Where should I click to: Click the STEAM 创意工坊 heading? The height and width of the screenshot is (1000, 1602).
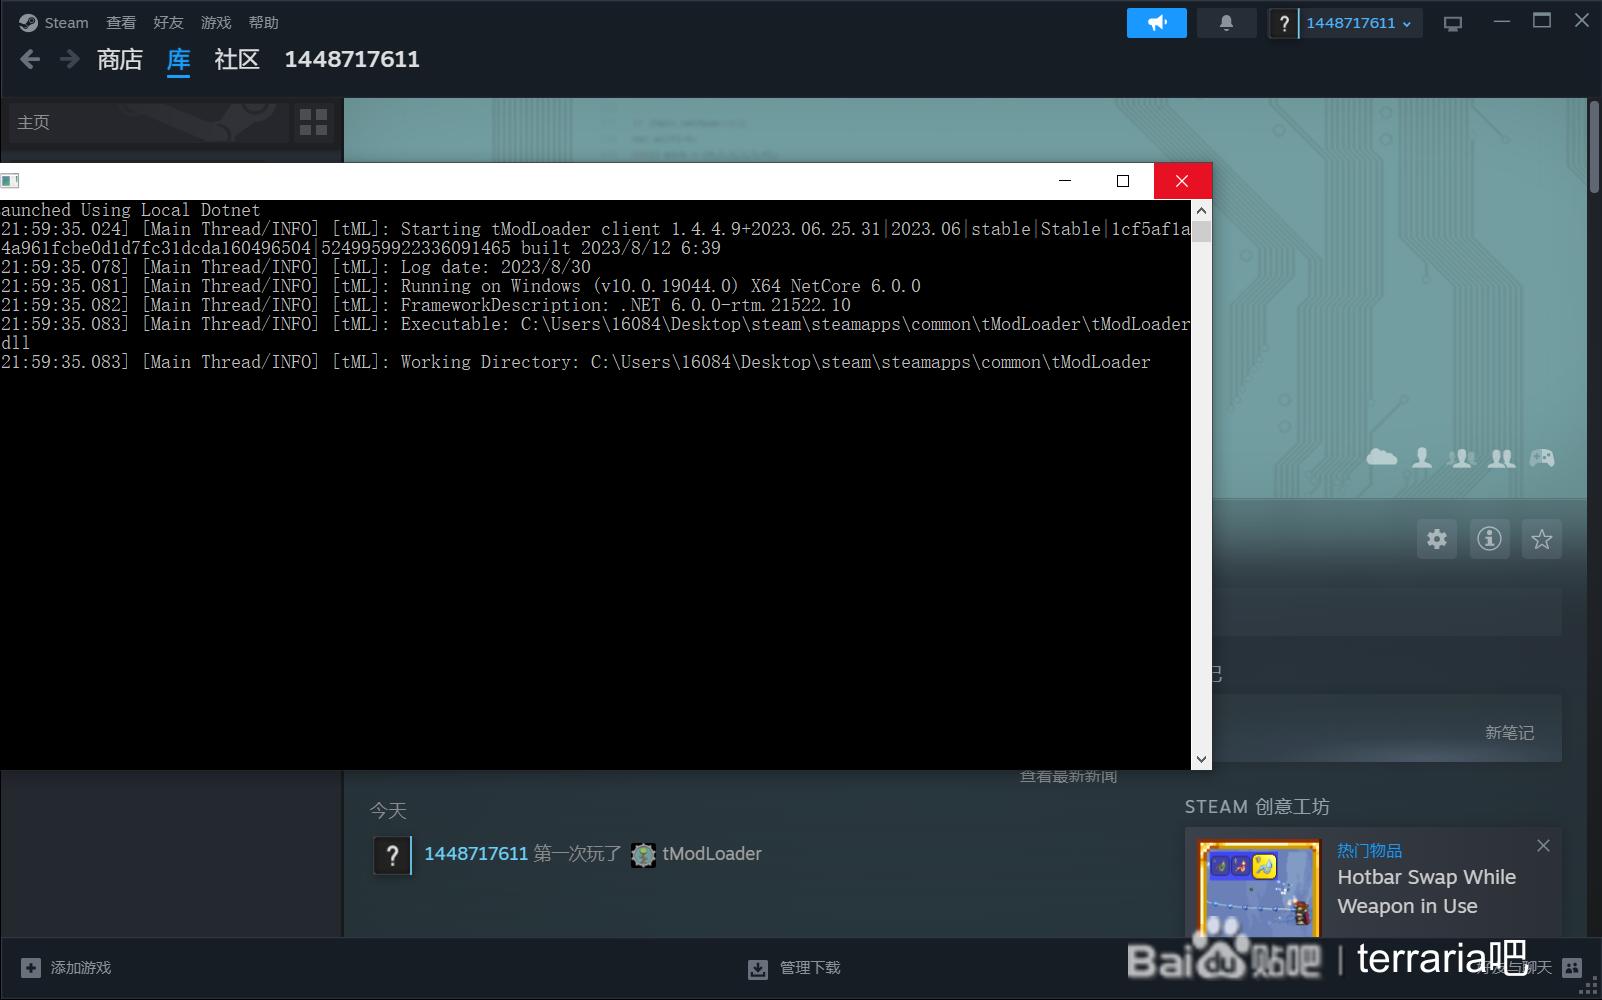point(1257,807)
